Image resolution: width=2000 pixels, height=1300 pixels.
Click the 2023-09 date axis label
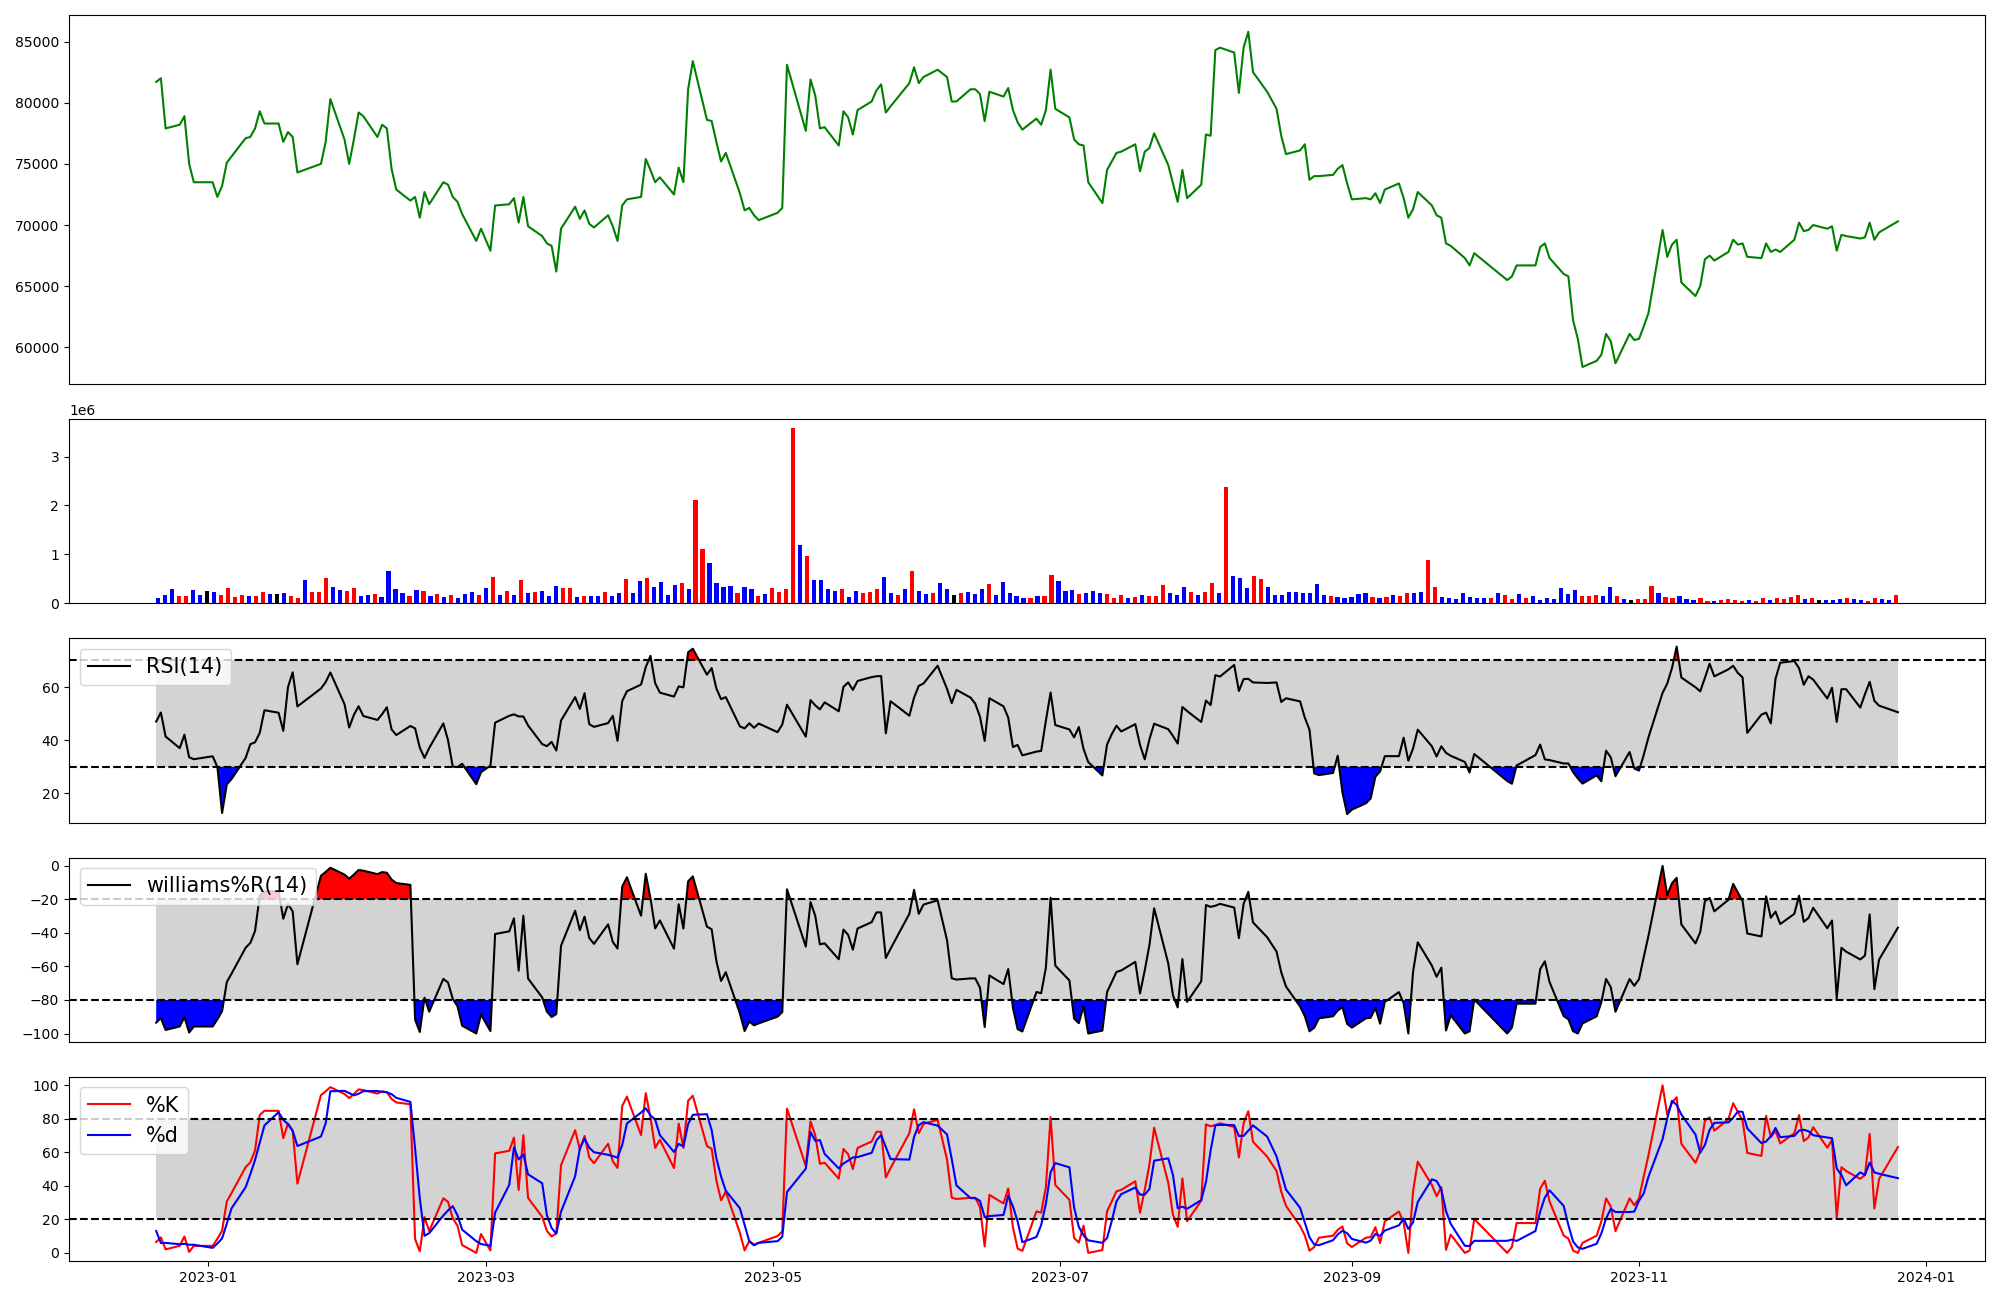click(1352, 1277)
